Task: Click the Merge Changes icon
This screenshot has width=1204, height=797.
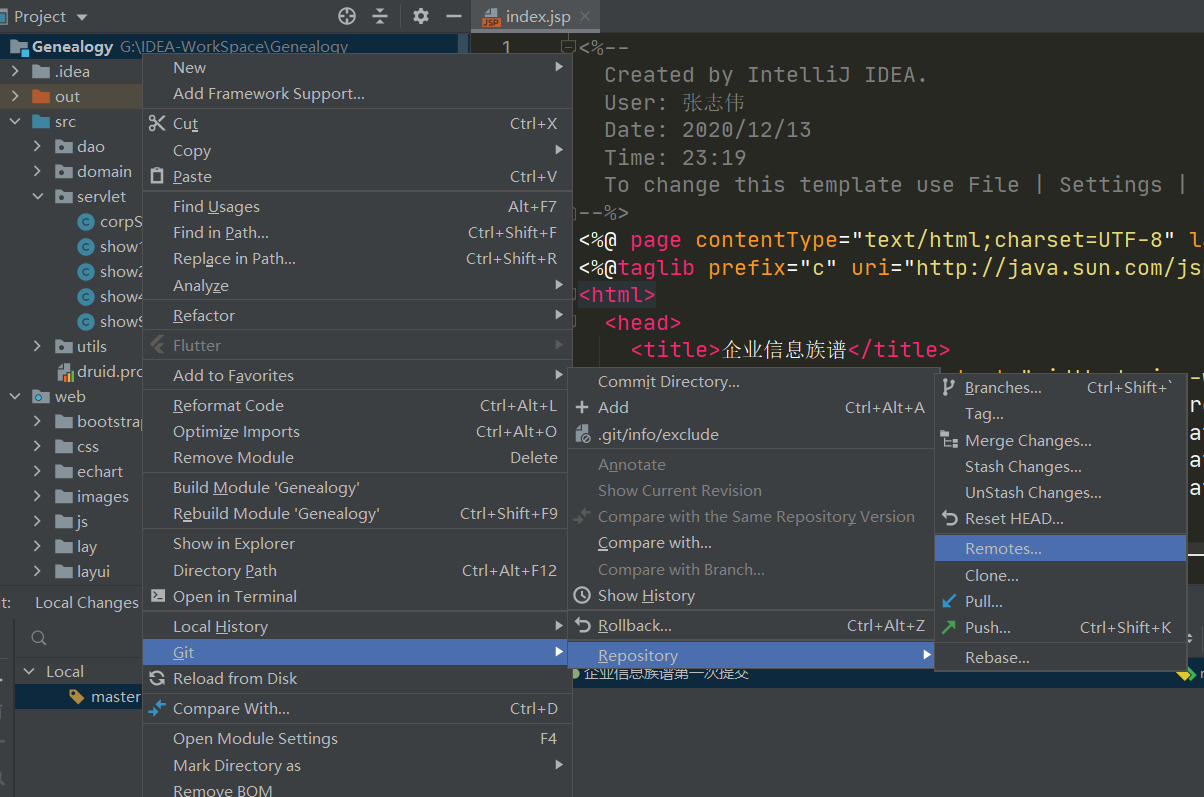Action: (x=949, y=440)
